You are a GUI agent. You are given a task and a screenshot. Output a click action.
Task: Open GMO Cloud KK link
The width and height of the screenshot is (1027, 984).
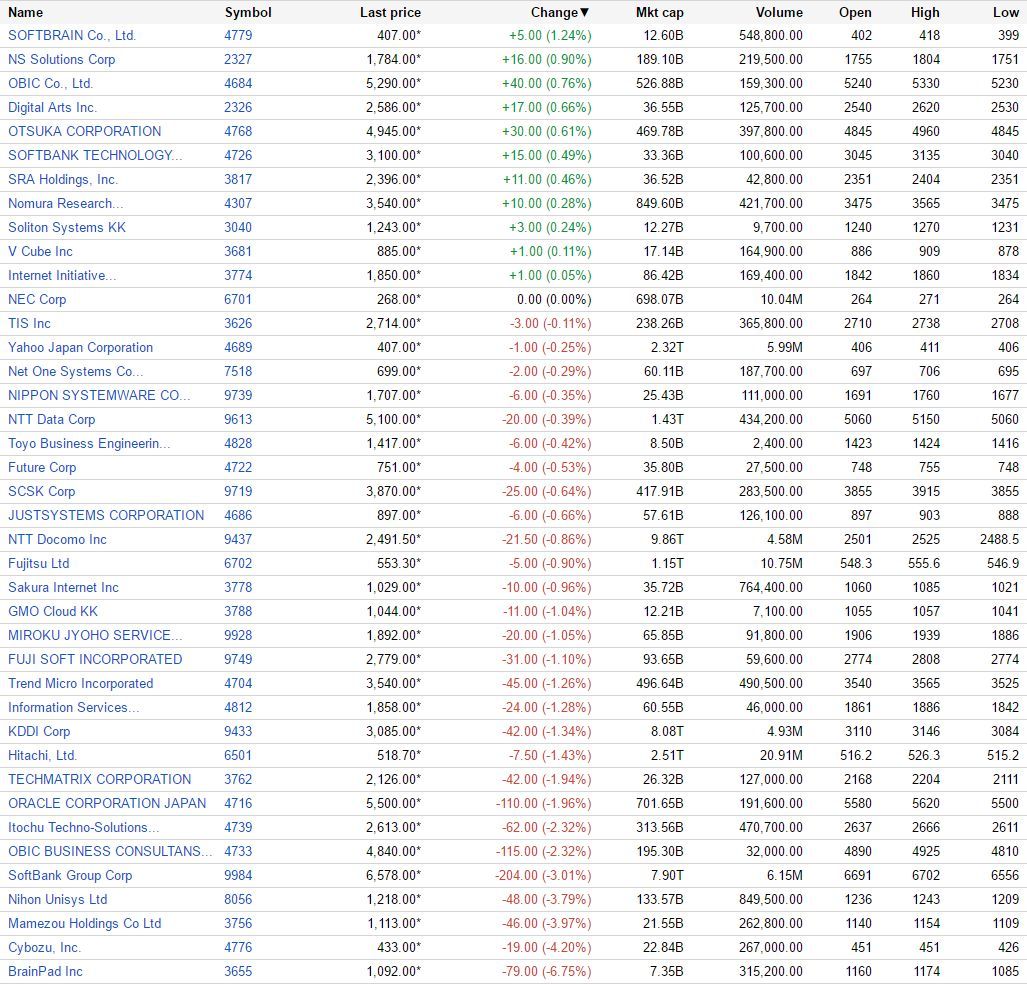52,612
